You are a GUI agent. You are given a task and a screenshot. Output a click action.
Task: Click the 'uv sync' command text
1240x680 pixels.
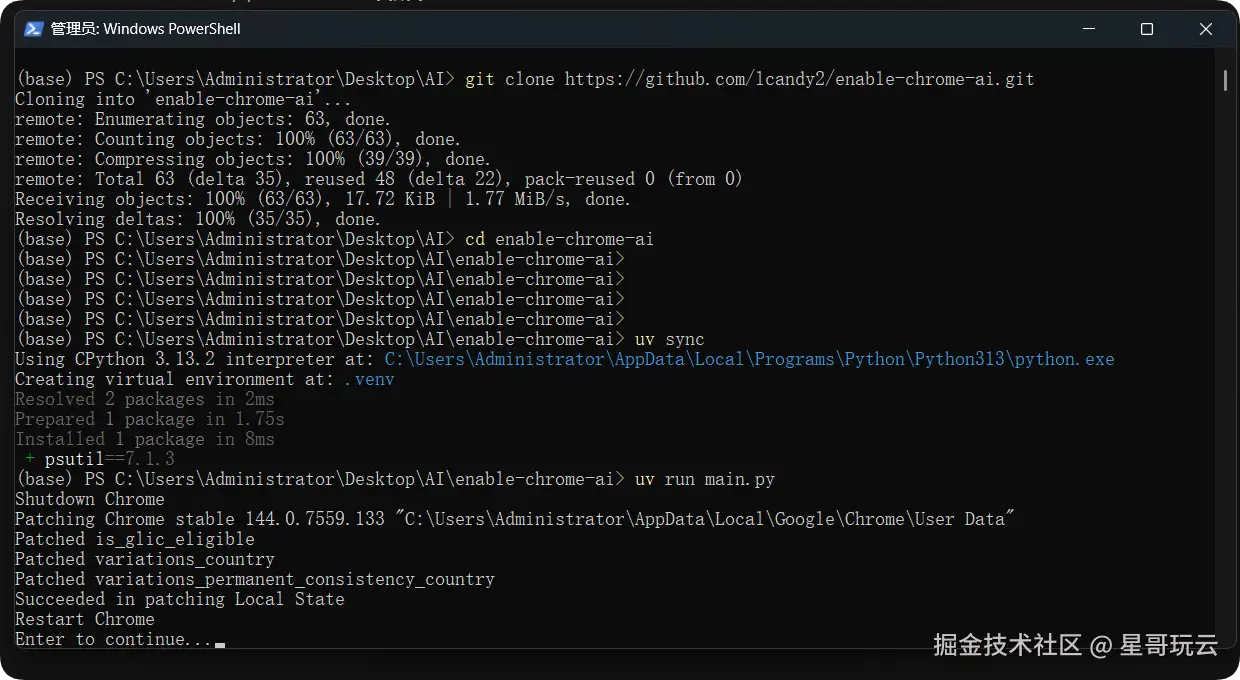pyautogui.click(x=669, y=339)
